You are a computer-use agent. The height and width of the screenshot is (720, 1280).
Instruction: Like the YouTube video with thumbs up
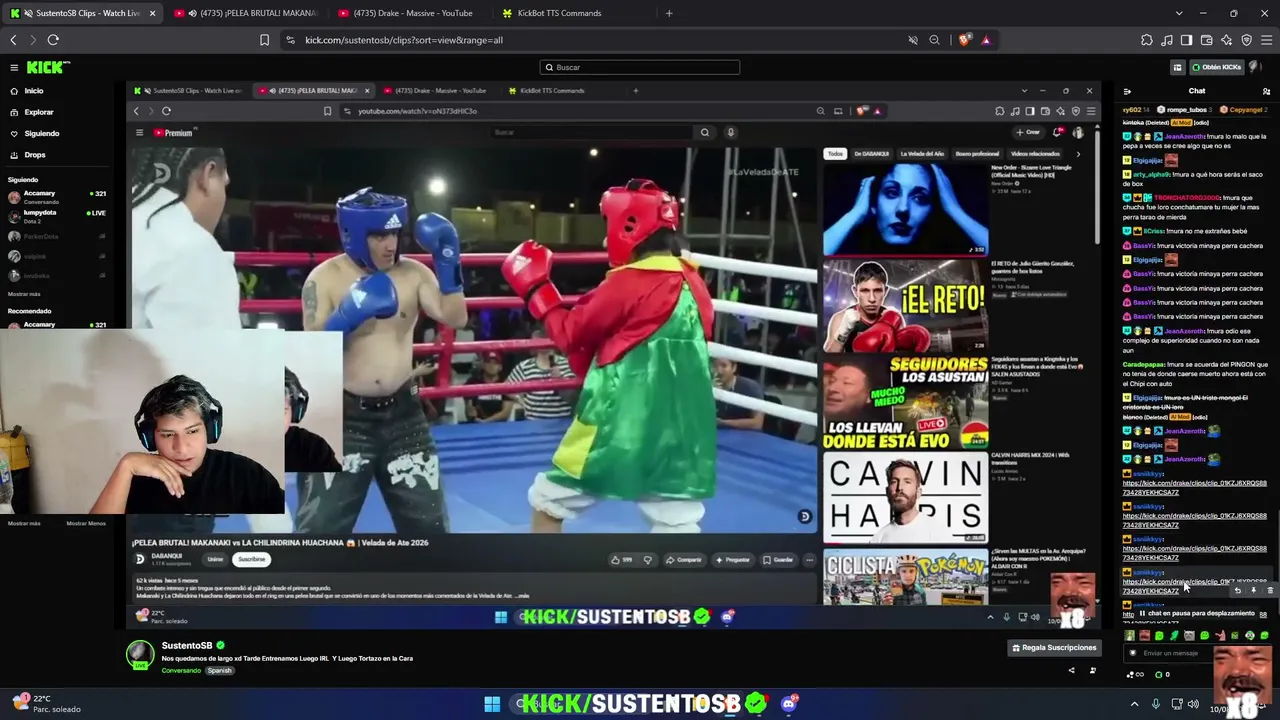[x=622, y=560]
